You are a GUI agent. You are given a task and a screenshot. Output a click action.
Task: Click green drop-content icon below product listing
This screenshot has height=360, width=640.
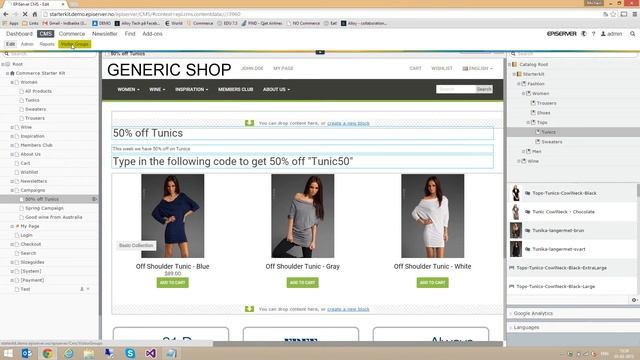(249, 309)
